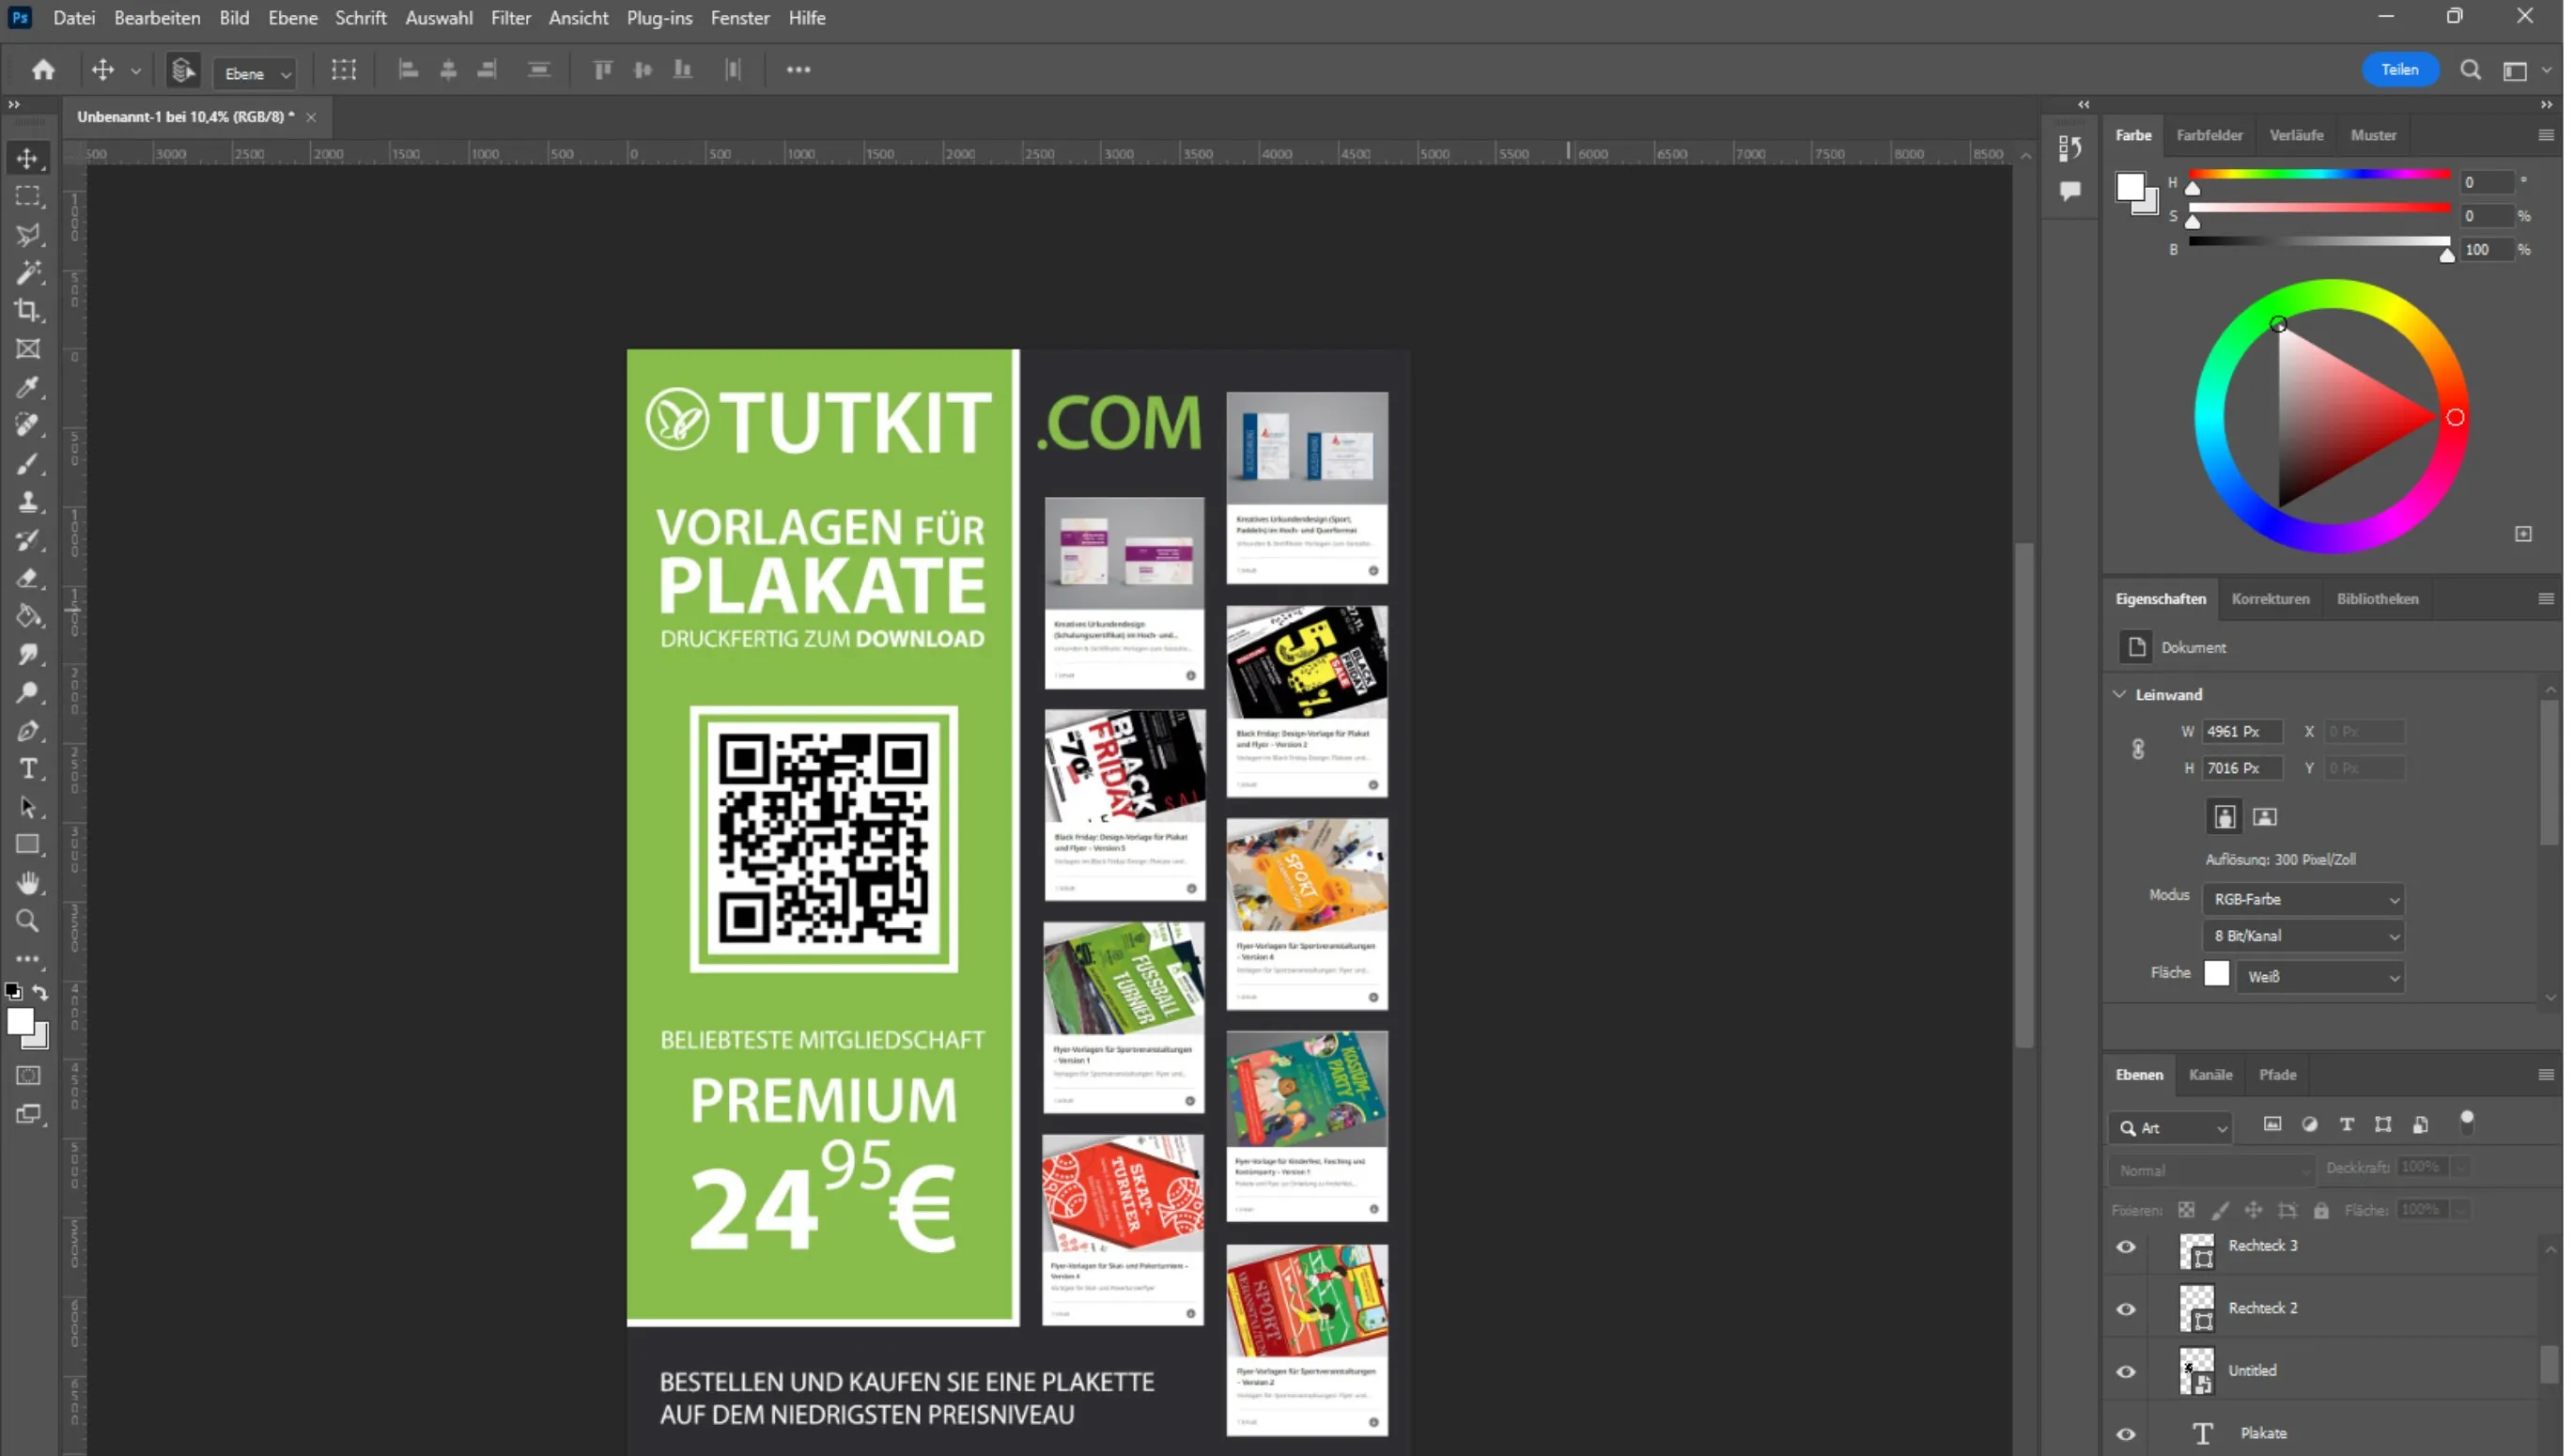Toggle filter for adjustment layers

pos(2310,1125)
